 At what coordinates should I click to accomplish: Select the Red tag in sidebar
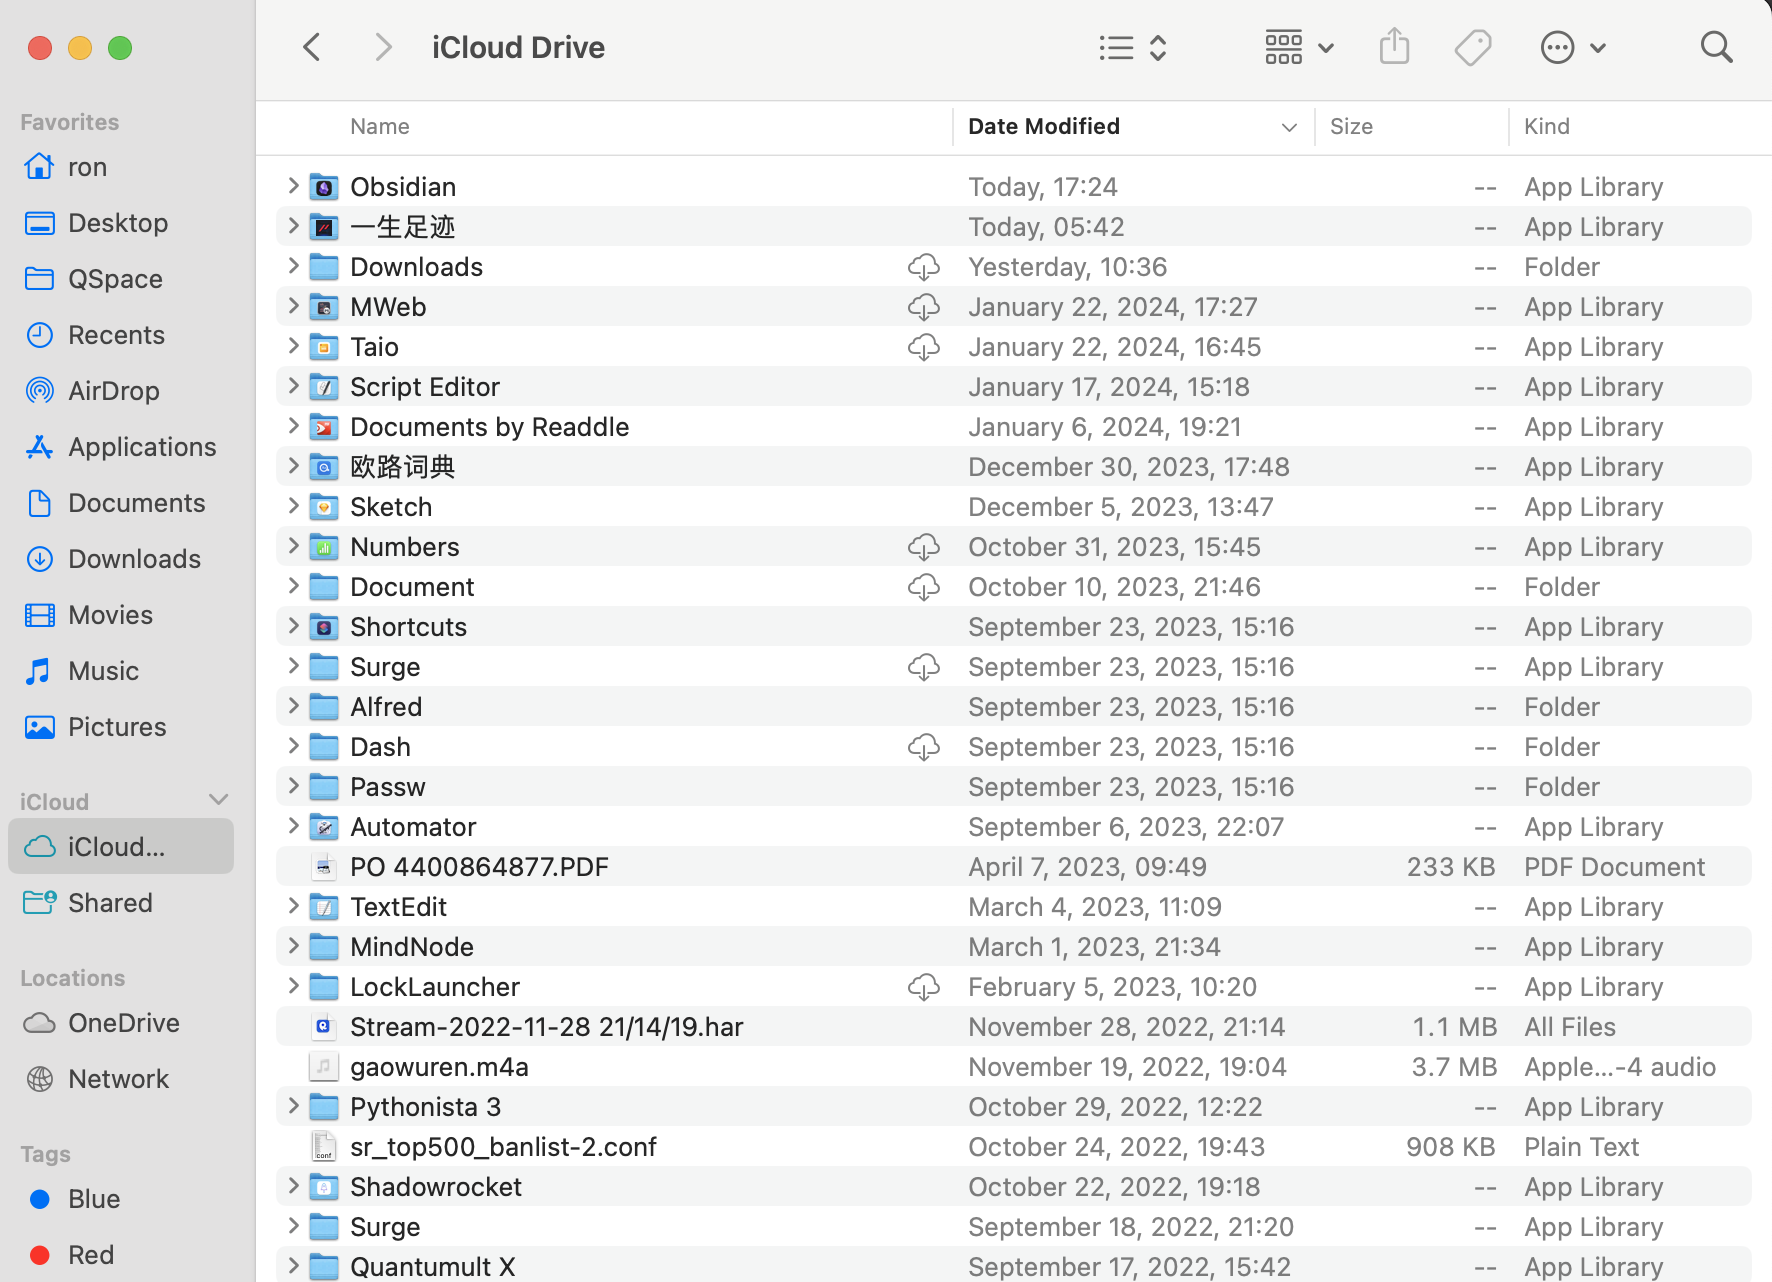121,1255
